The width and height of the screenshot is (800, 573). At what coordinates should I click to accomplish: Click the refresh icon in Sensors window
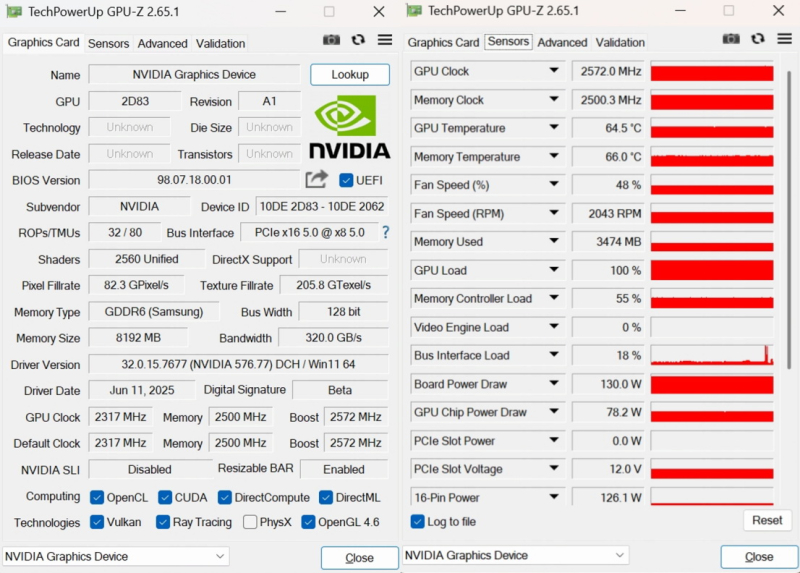(758, 39)
